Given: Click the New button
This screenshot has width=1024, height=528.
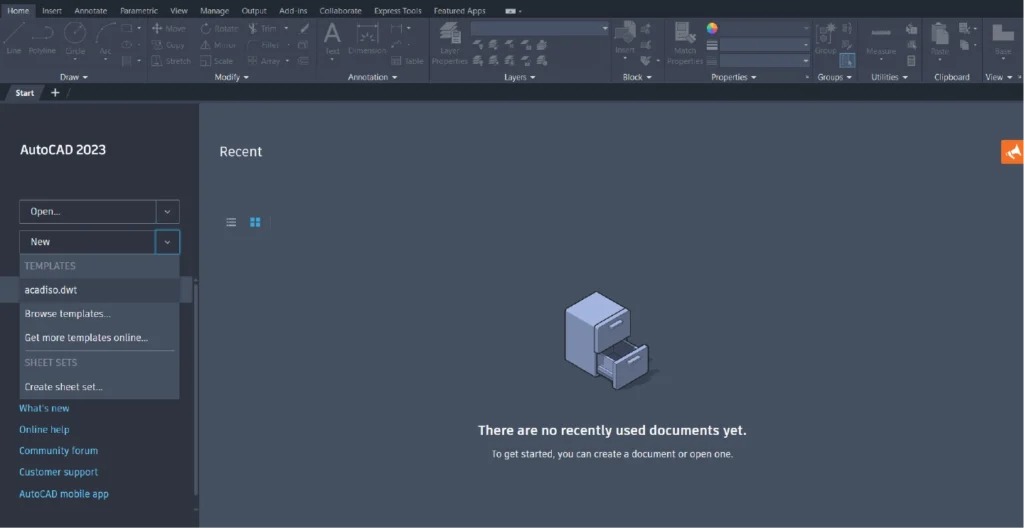Looking at the screenshot, I should [x=88, y=242].
